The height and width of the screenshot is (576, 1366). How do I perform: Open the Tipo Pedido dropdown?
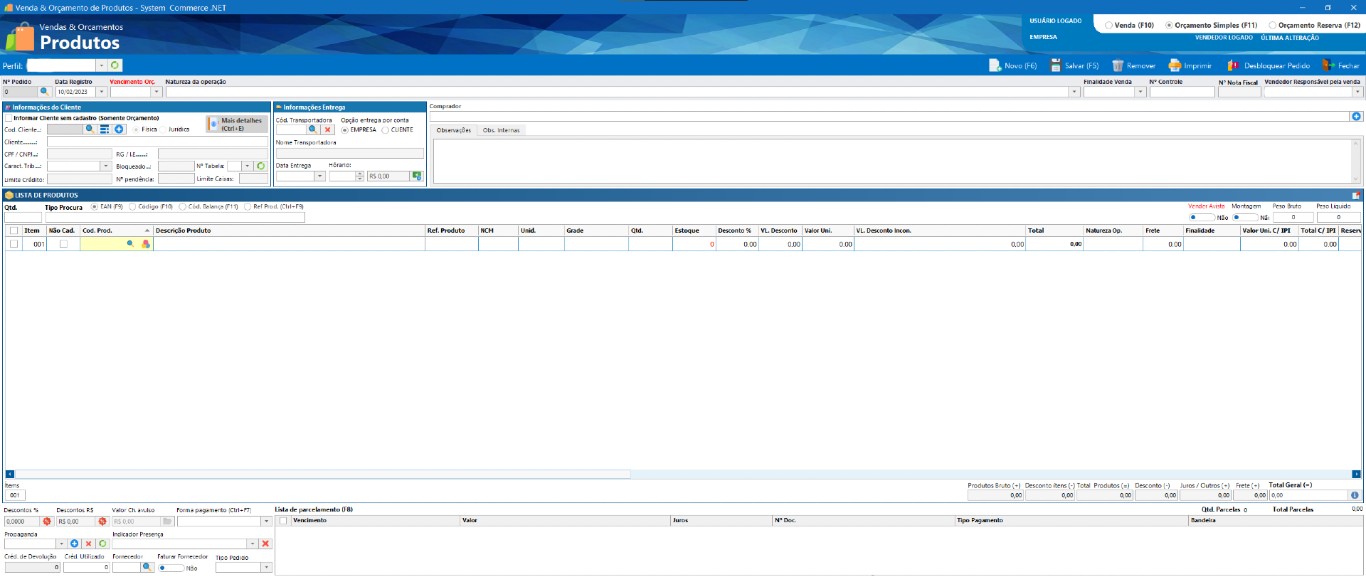click(x=266, y=567)
